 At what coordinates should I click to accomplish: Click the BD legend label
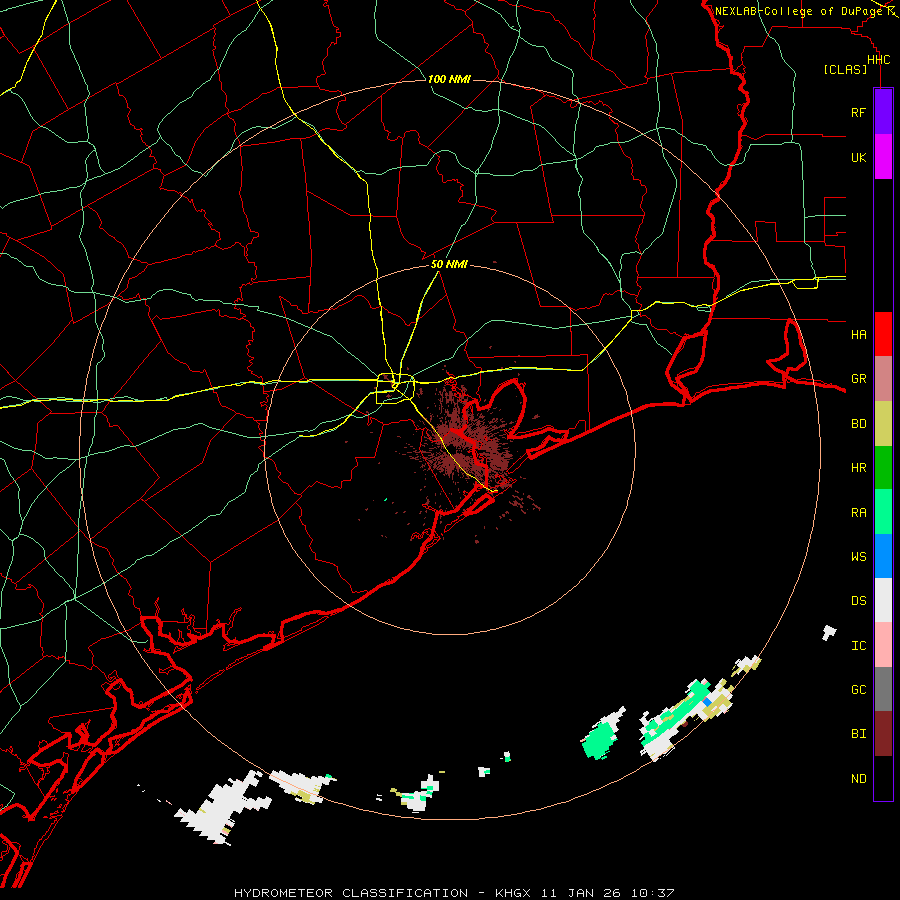coord(858,424)
